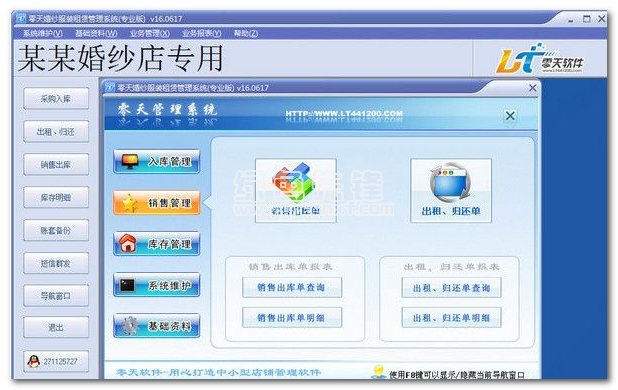Close the blue navigation banner with X
Image resolution: width=618 pixels, height=390 pixels.
pos(510,116)
